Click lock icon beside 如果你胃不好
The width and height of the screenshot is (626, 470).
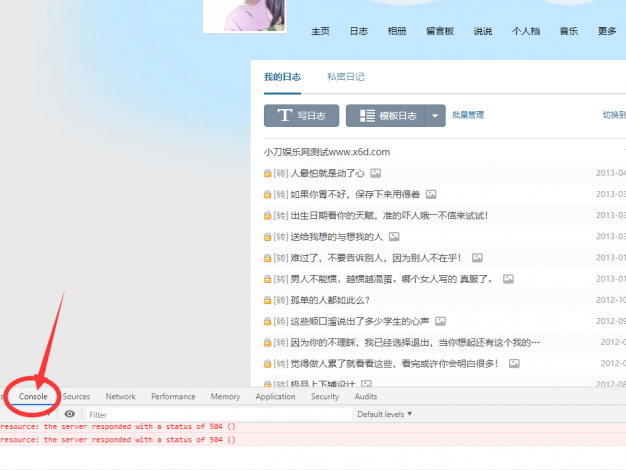267,194
